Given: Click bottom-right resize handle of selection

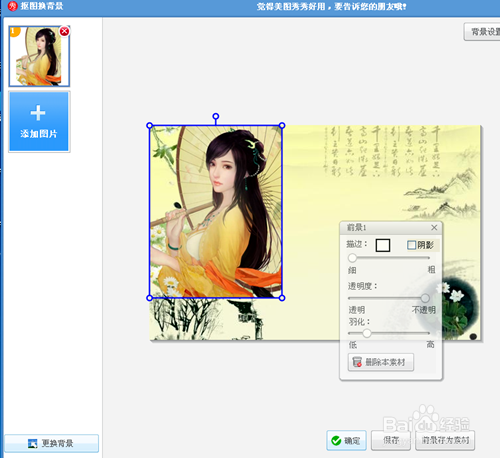Looking at the screenshot, I should 282,298.
